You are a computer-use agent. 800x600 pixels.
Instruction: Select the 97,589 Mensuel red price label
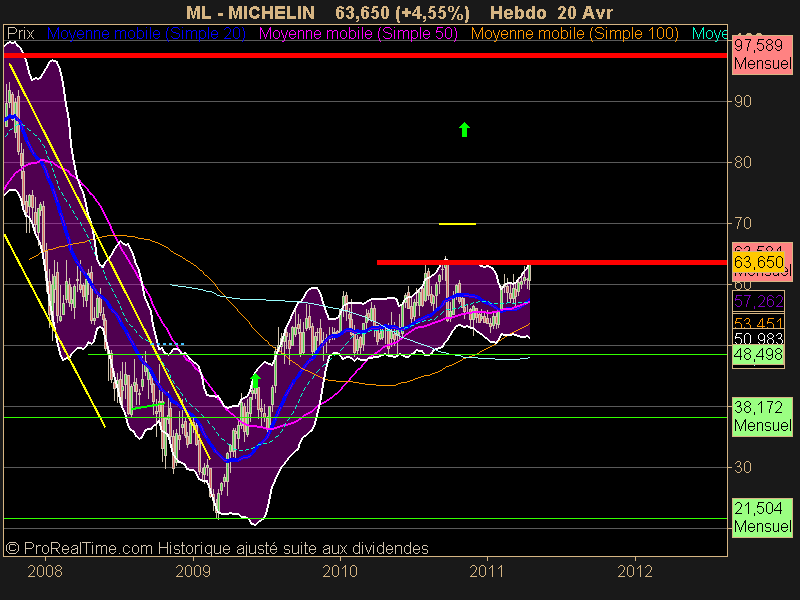click(762, 55)
